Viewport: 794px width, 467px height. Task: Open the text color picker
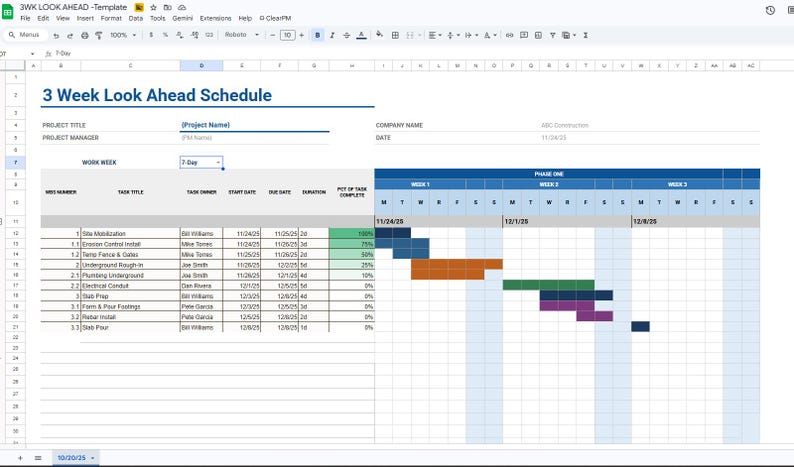[361, 35]
